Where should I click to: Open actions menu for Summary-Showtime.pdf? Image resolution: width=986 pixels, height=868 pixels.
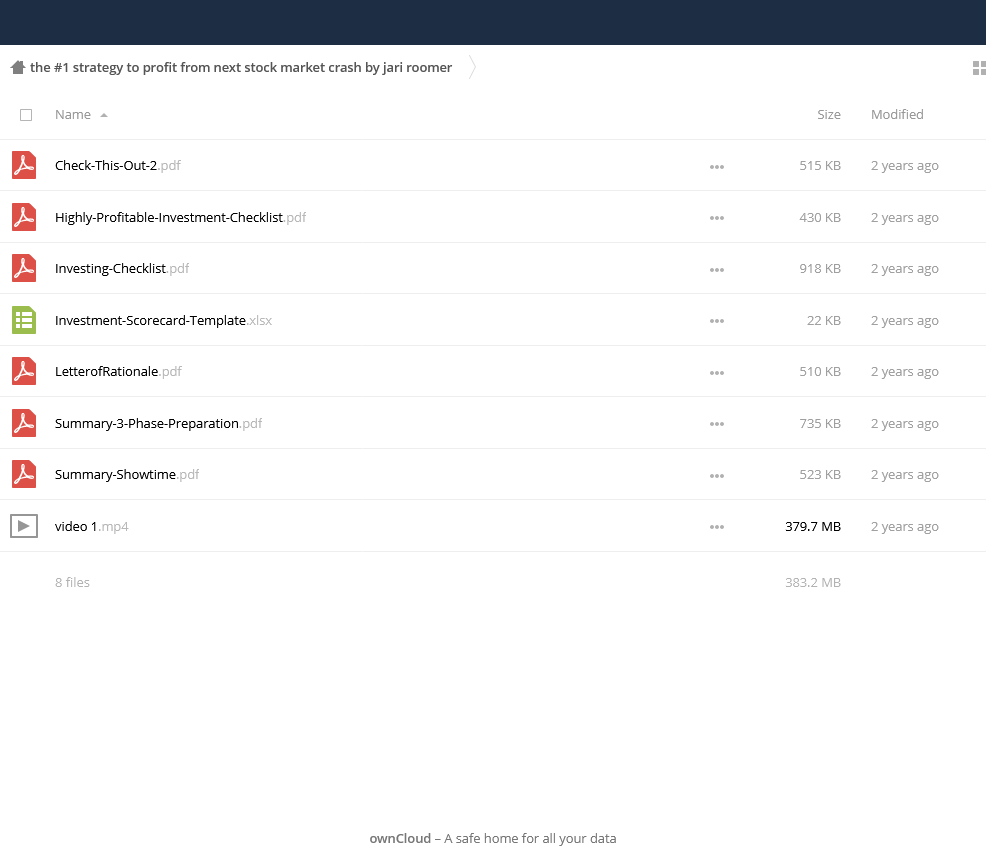(717, 476)
